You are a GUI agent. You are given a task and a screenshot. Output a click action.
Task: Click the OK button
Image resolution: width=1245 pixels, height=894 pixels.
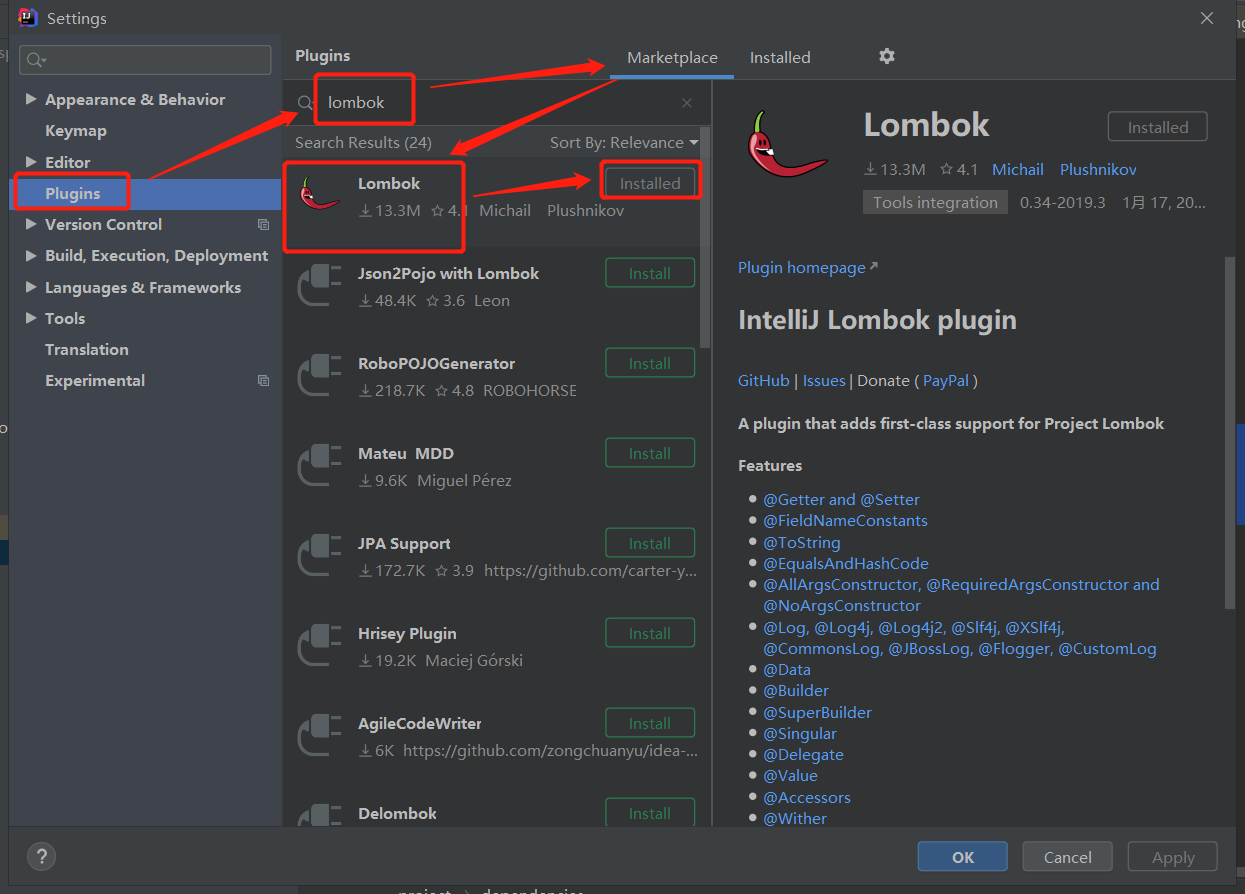tap(962, 857)
